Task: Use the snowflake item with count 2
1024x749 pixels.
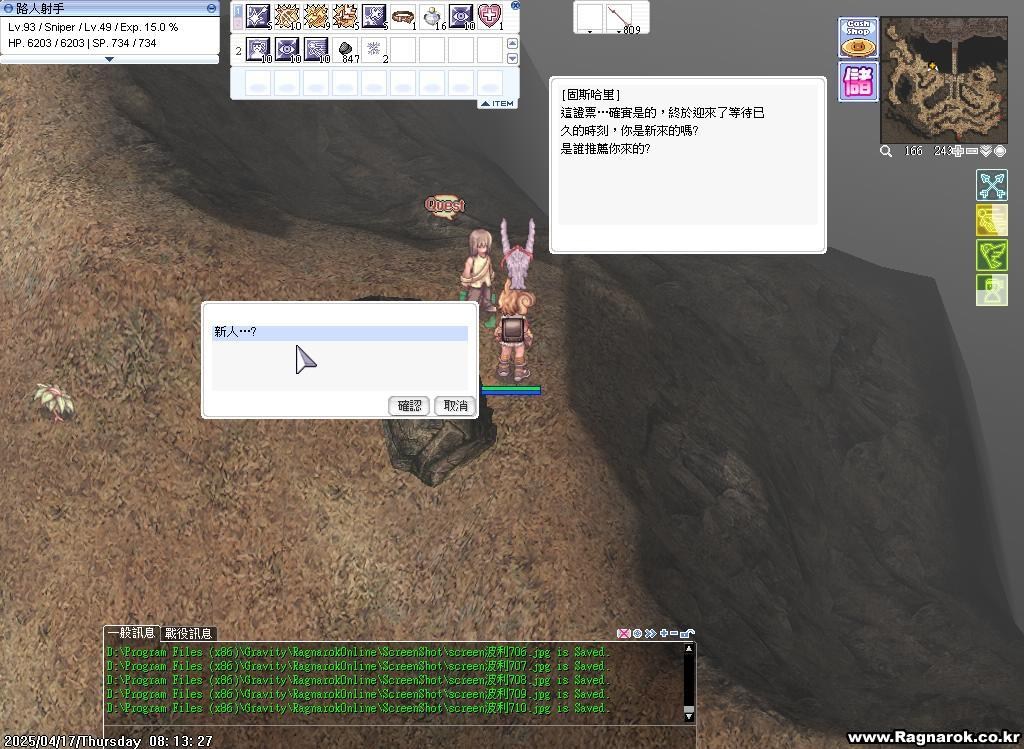Action: [x=374, y=50]
